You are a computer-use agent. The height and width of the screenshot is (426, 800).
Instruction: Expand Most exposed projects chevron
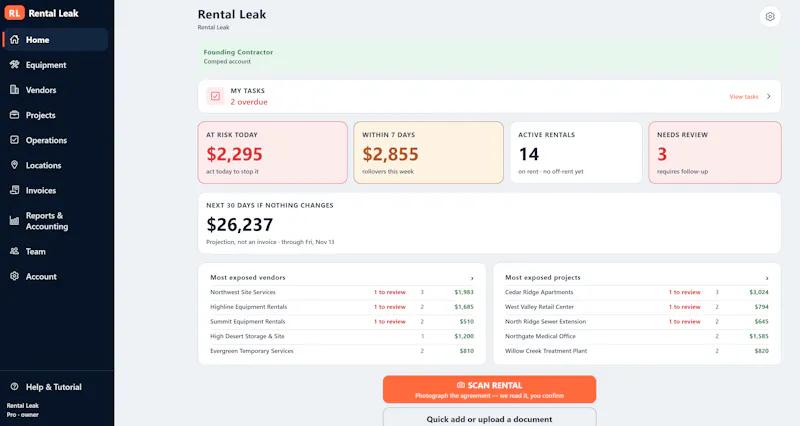coord(767,278)
